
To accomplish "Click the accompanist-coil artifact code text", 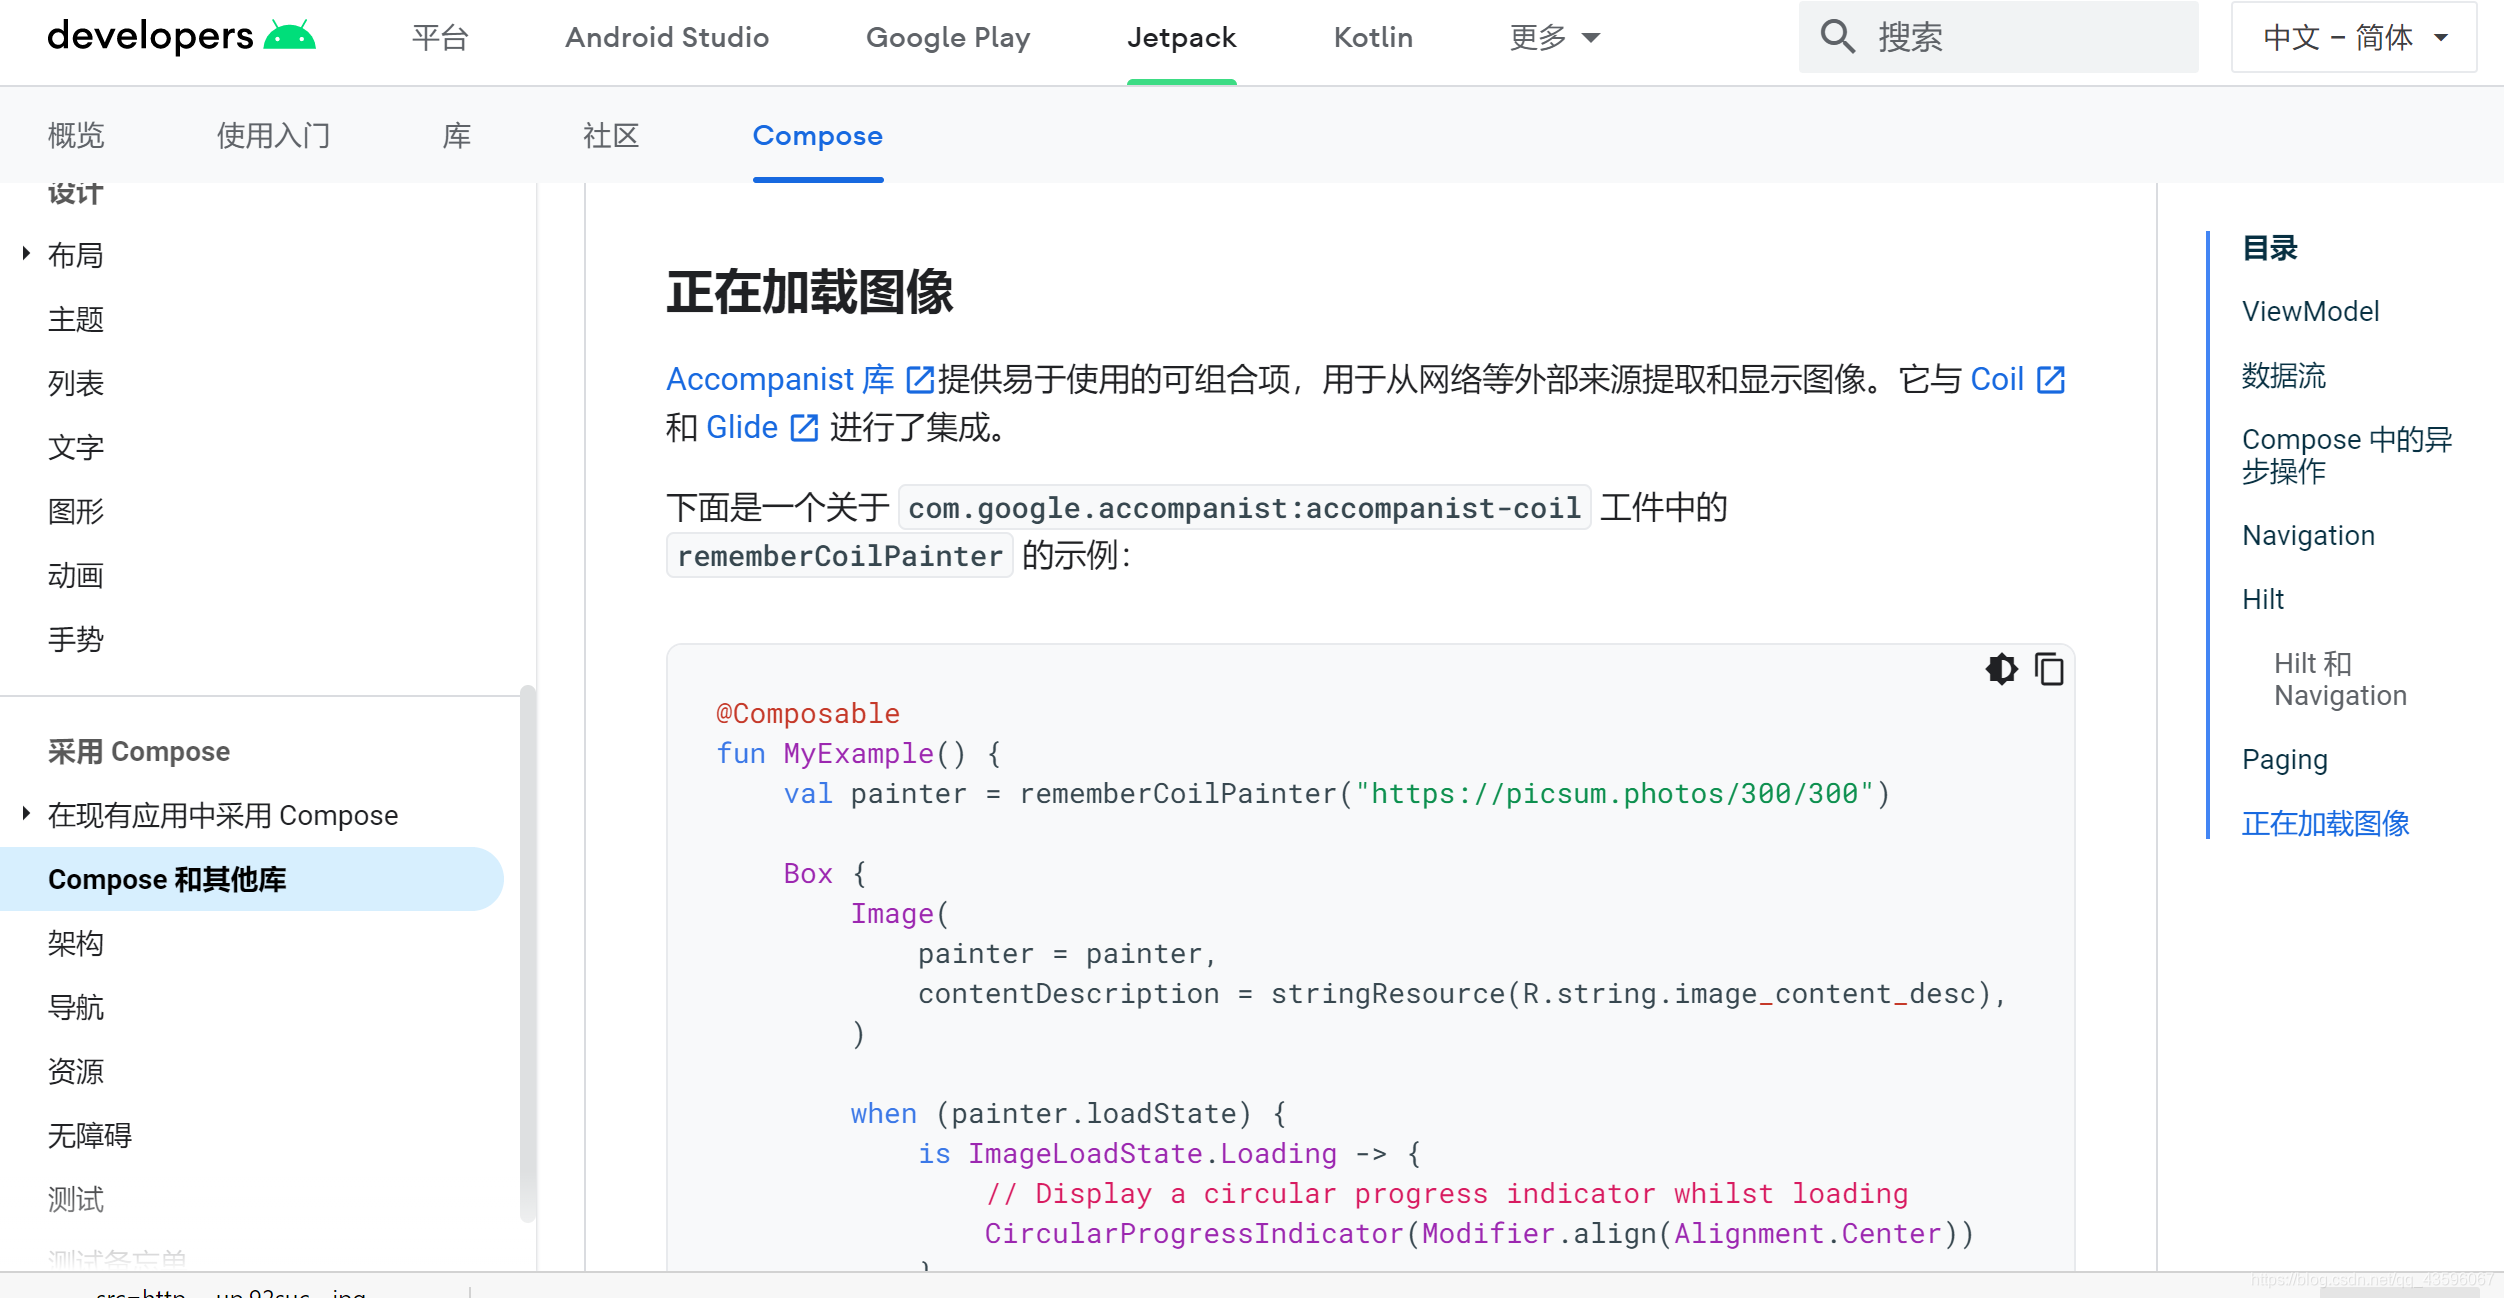I will click(x=1245, y=508).
